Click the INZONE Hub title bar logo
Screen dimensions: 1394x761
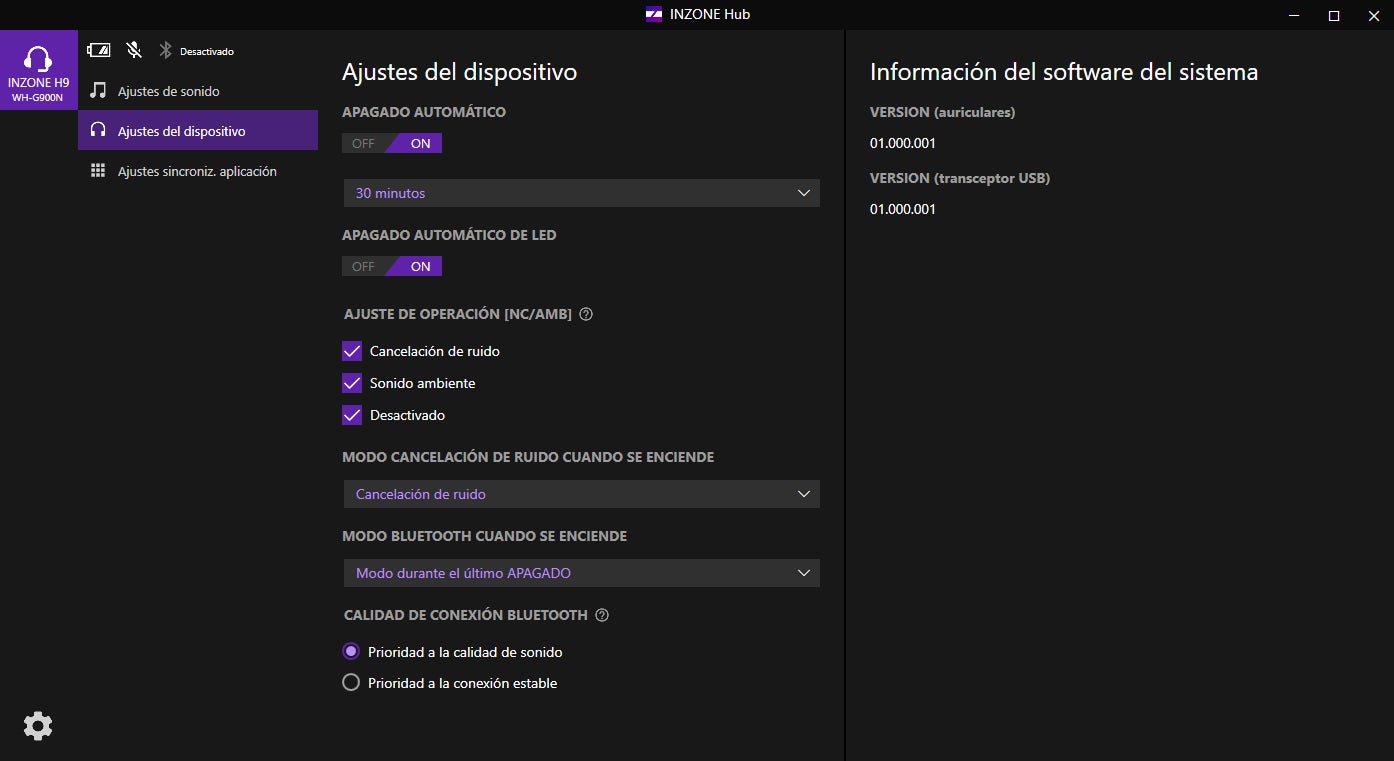pyautogui.click(x=652, y=14)
